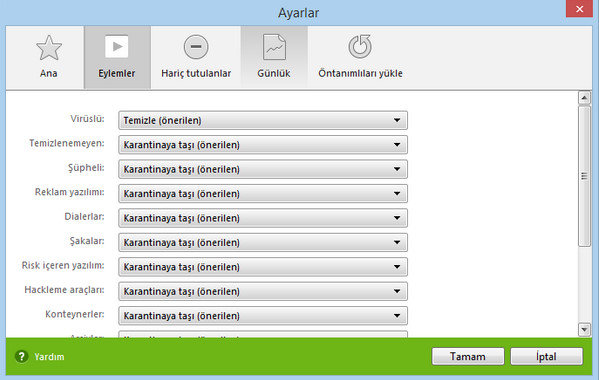Click the Tamam button
The width and height of the screenshot is (599, 380).
click(468, 356)
